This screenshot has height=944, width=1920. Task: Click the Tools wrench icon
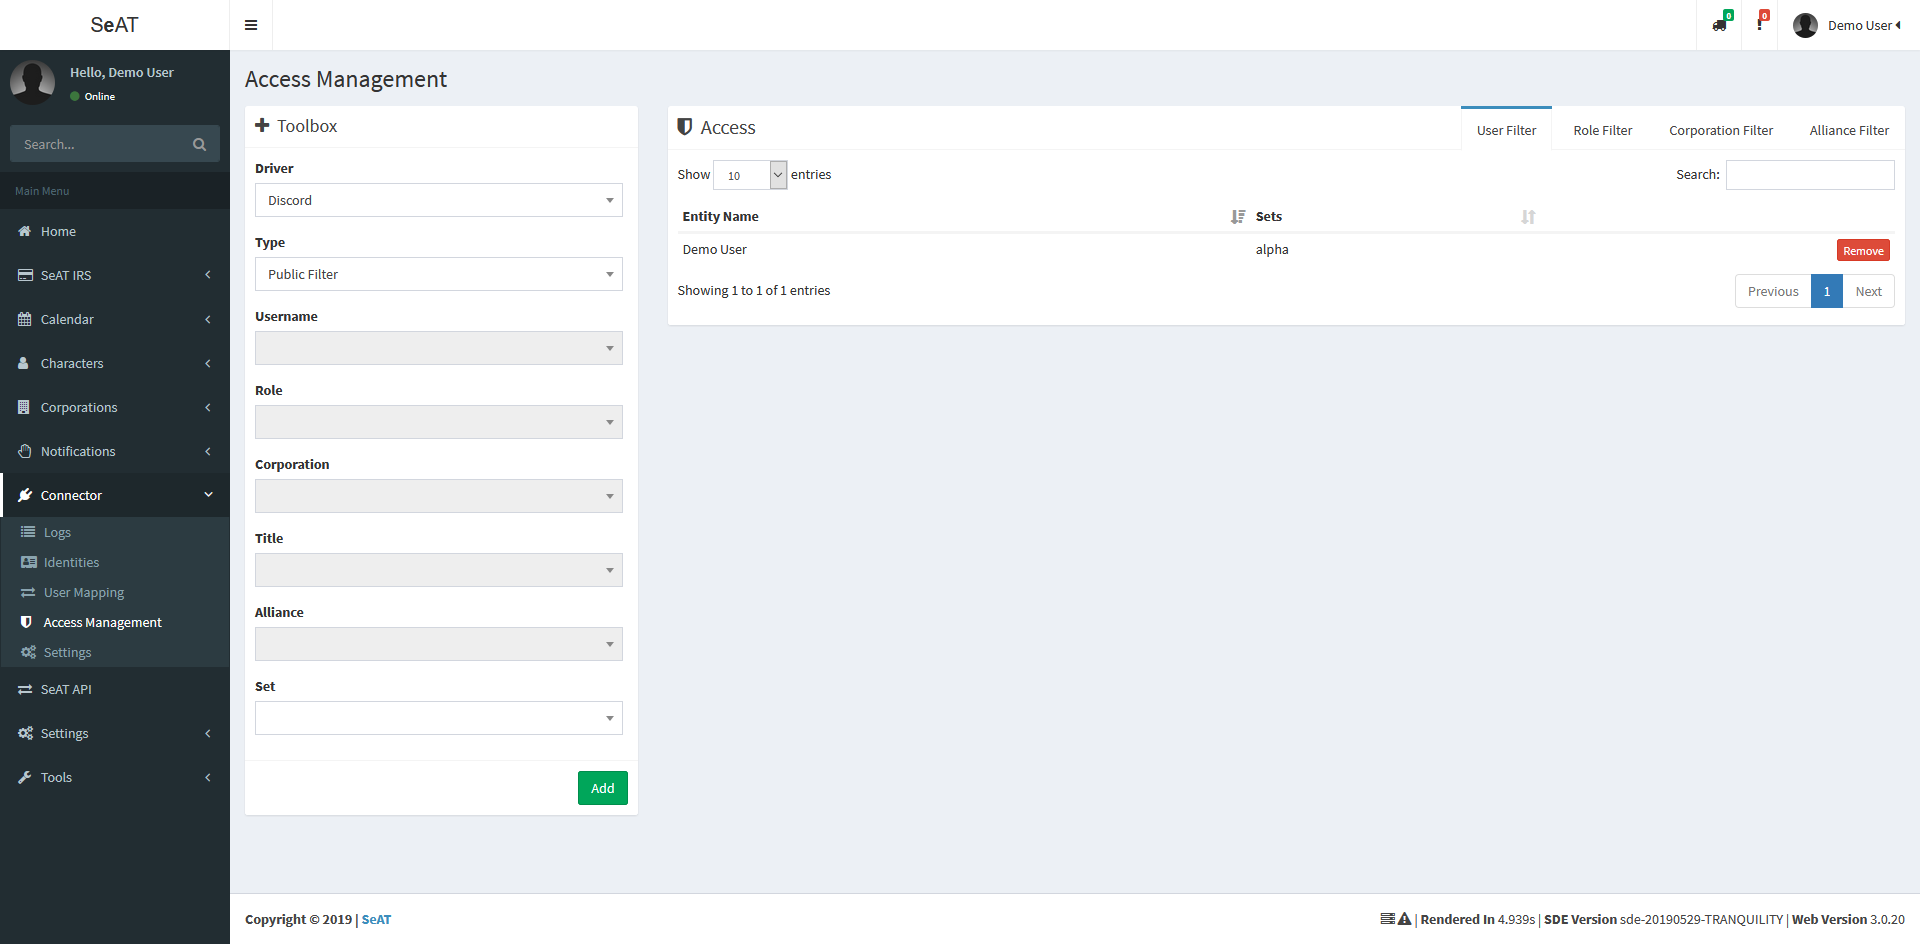[x=25, y=777]
